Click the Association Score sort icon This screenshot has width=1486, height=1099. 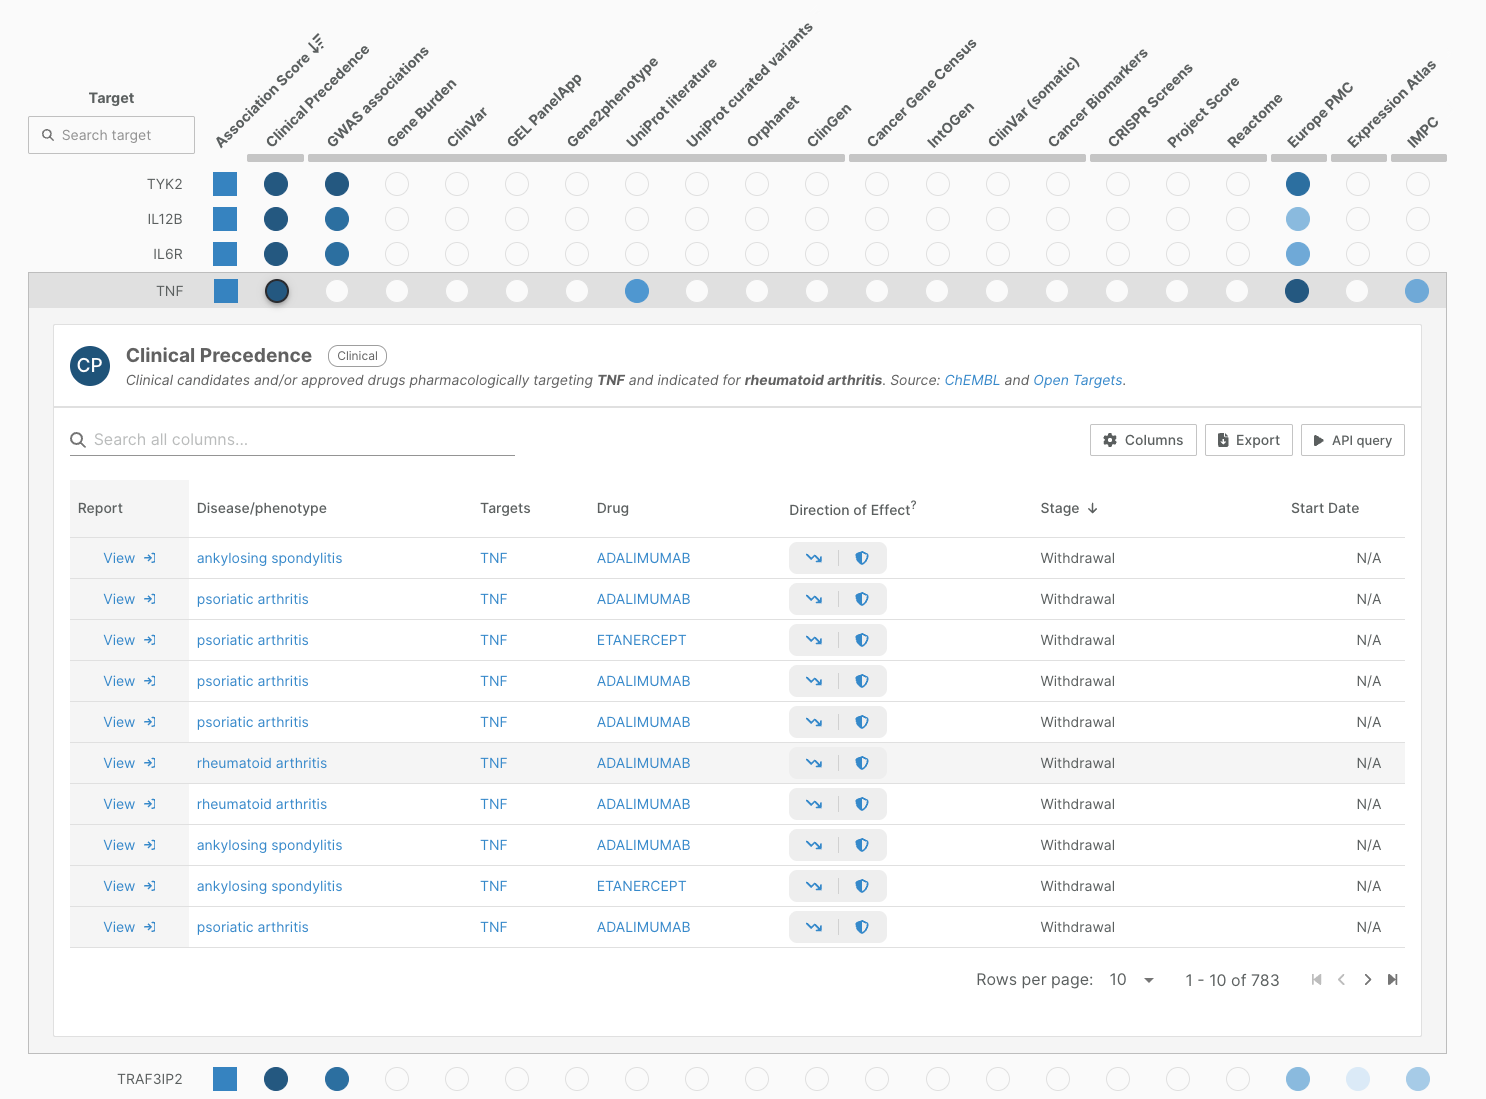point(316,44)
